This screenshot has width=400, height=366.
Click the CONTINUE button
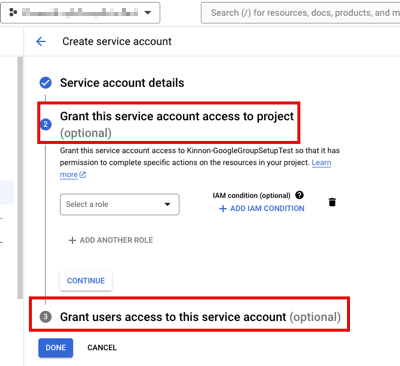click(x=86, y=281)
